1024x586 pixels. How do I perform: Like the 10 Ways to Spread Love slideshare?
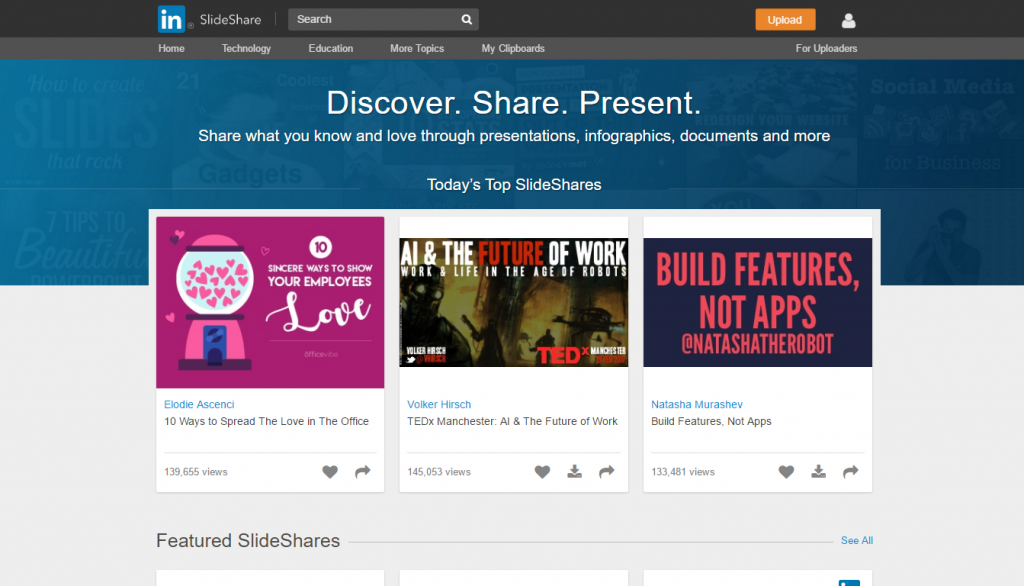pyautogui.click(x=330, y=472)
